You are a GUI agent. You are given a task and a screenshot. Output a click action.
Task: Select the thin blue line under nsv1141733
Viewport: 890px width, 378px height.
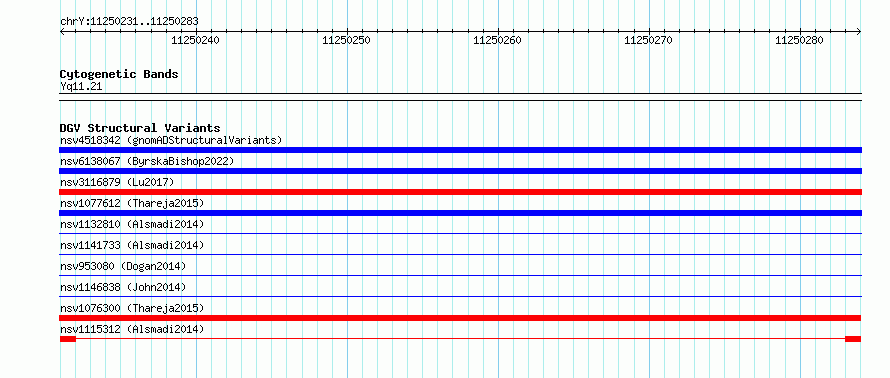pyautogui.click(x=460, y=254)
